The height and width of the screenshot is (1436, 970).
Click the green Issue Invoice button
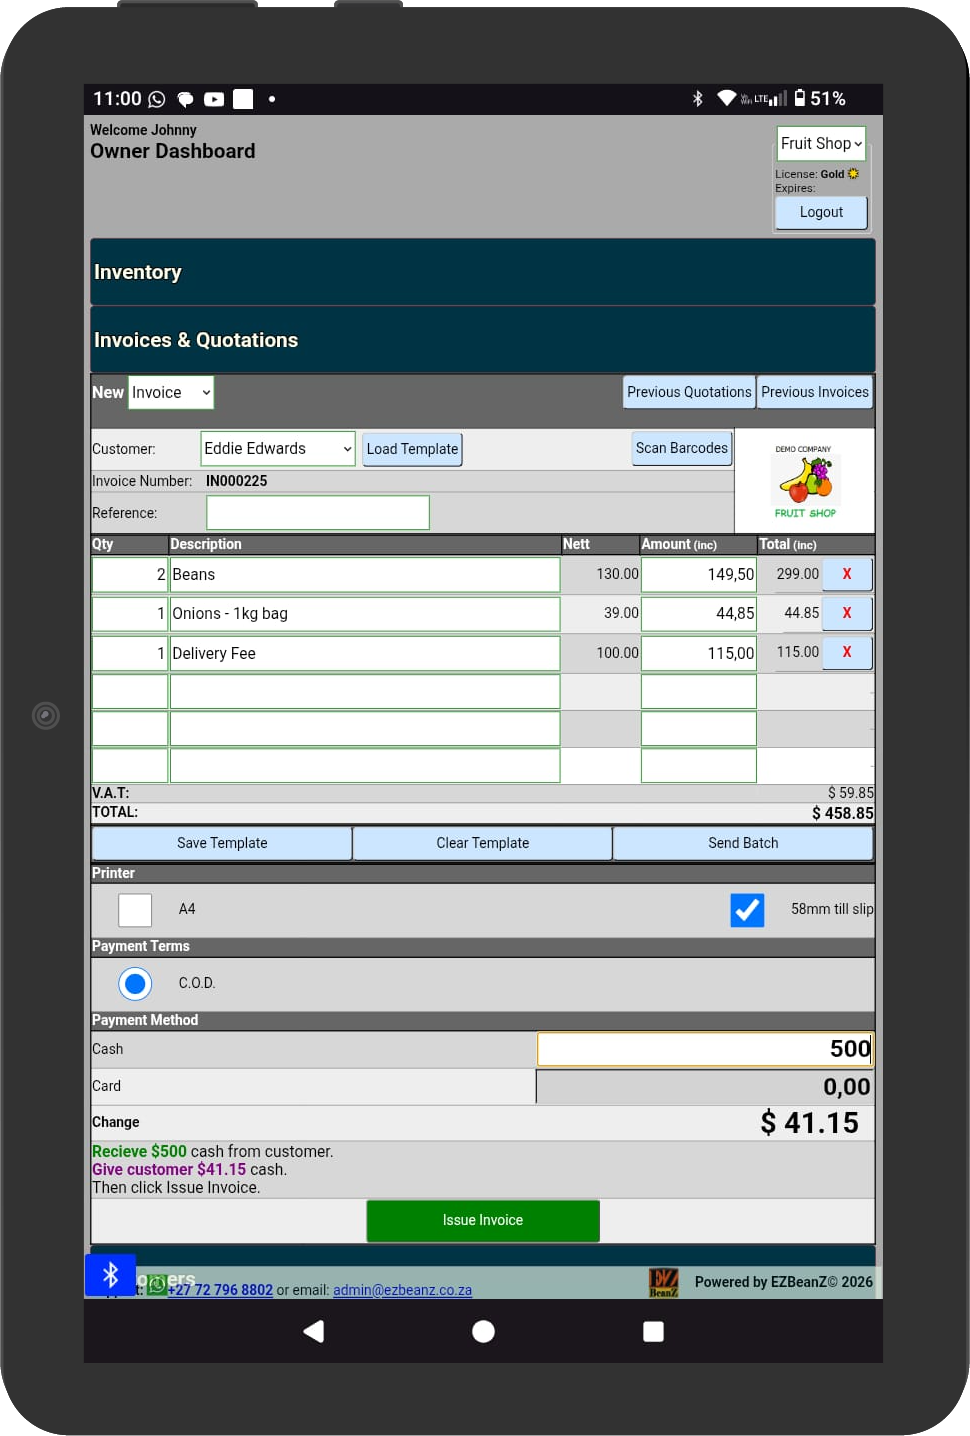point(483,1221)
